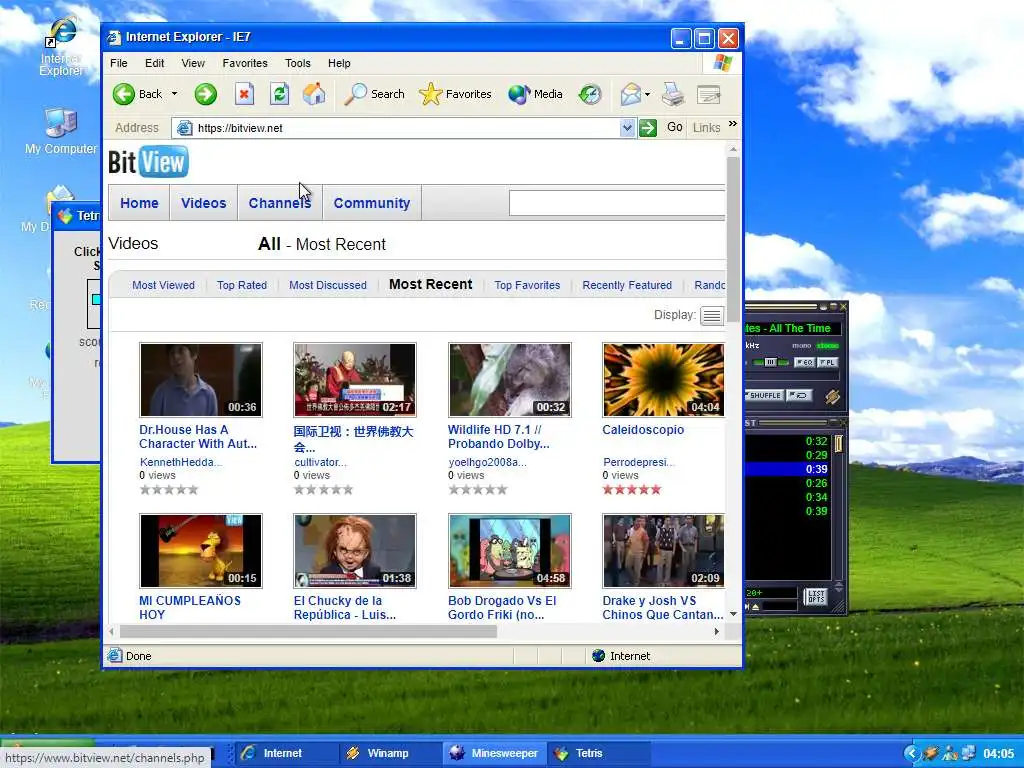The image size is (1024, 768).
Task: Open the Help menu
Action: [x=339, y=63]
